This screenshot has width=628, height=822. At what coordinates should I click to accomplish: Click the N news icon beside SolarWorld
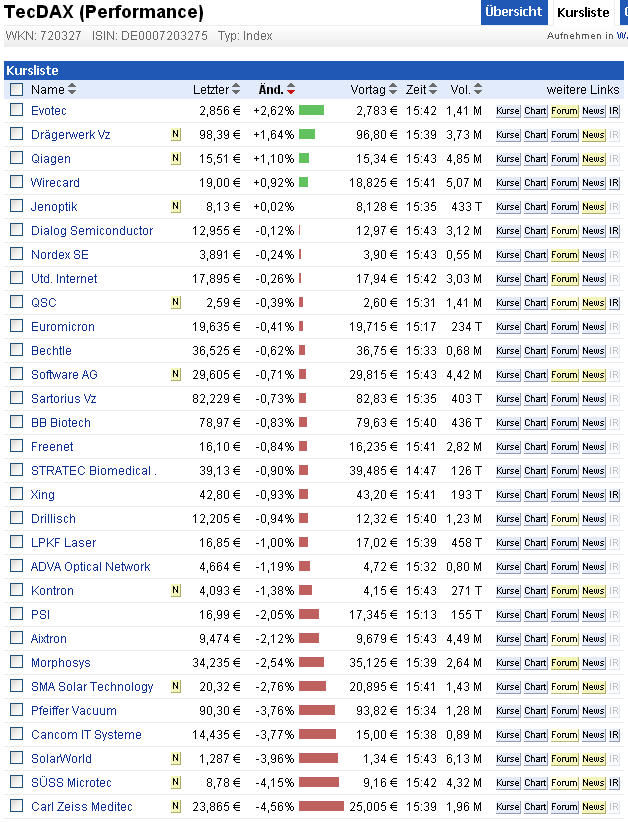pos(176,759)
